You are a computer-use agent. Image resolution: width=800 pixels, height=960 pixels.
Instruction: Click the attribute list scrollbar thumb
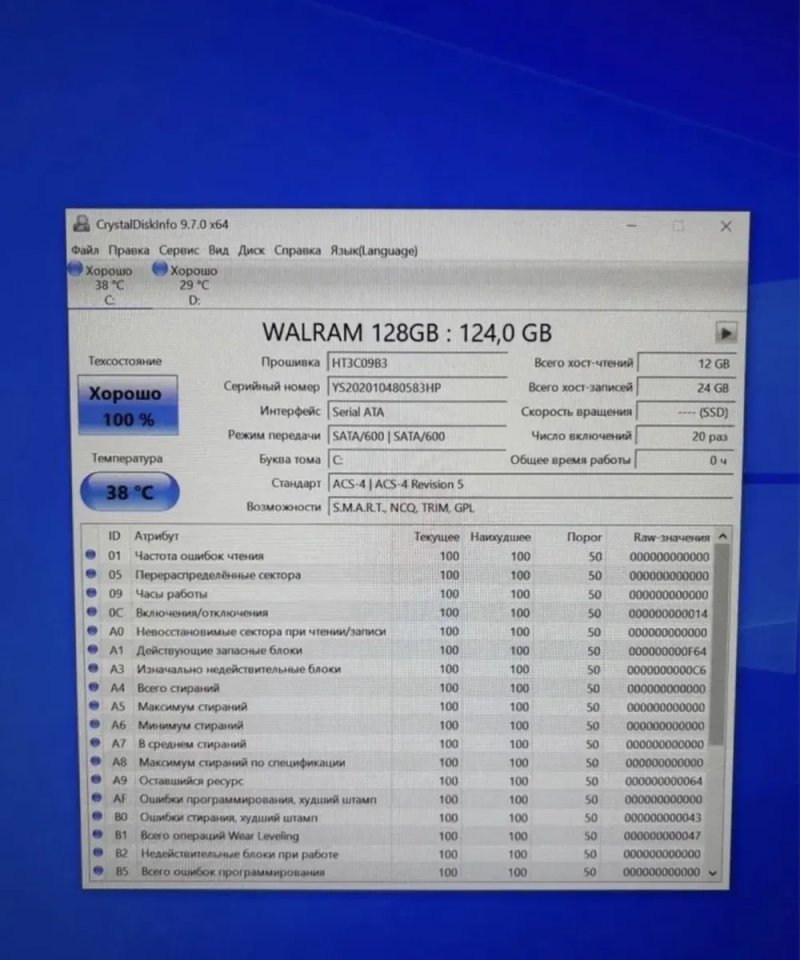[720, 644]
